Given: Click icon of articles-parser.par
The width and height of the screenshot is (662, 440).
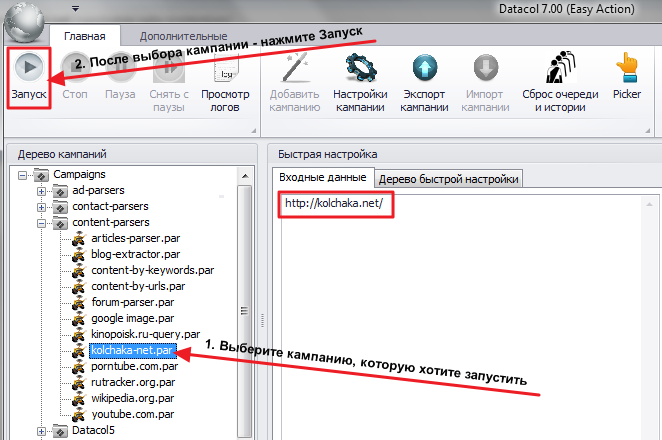Looking at the screenshot, I should point(79,239).
